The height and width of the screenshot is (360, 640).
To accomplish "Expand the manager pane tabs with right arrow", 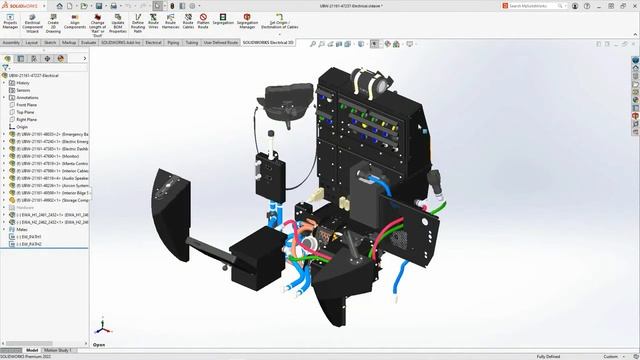I will point(85,59).
